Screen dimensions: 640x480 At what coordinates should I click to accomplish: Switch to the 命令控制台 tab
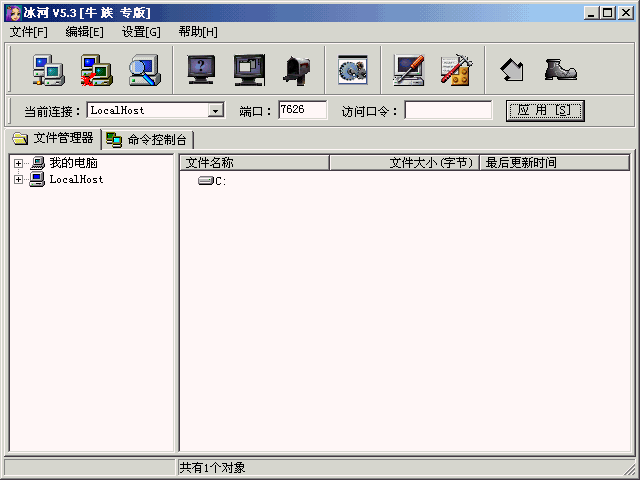(148, 139)
